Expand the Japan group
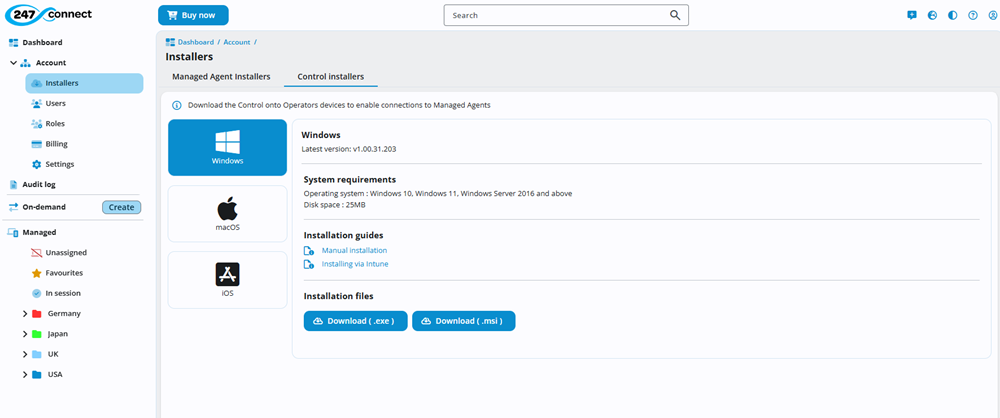 click(x=25, y=334)
